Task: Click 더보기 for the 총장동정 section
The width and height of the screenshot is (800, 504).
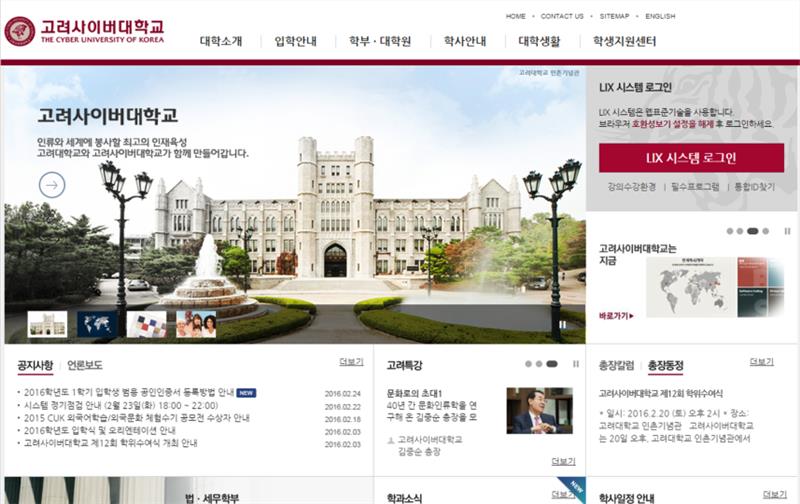Action: tap(762, 362)
